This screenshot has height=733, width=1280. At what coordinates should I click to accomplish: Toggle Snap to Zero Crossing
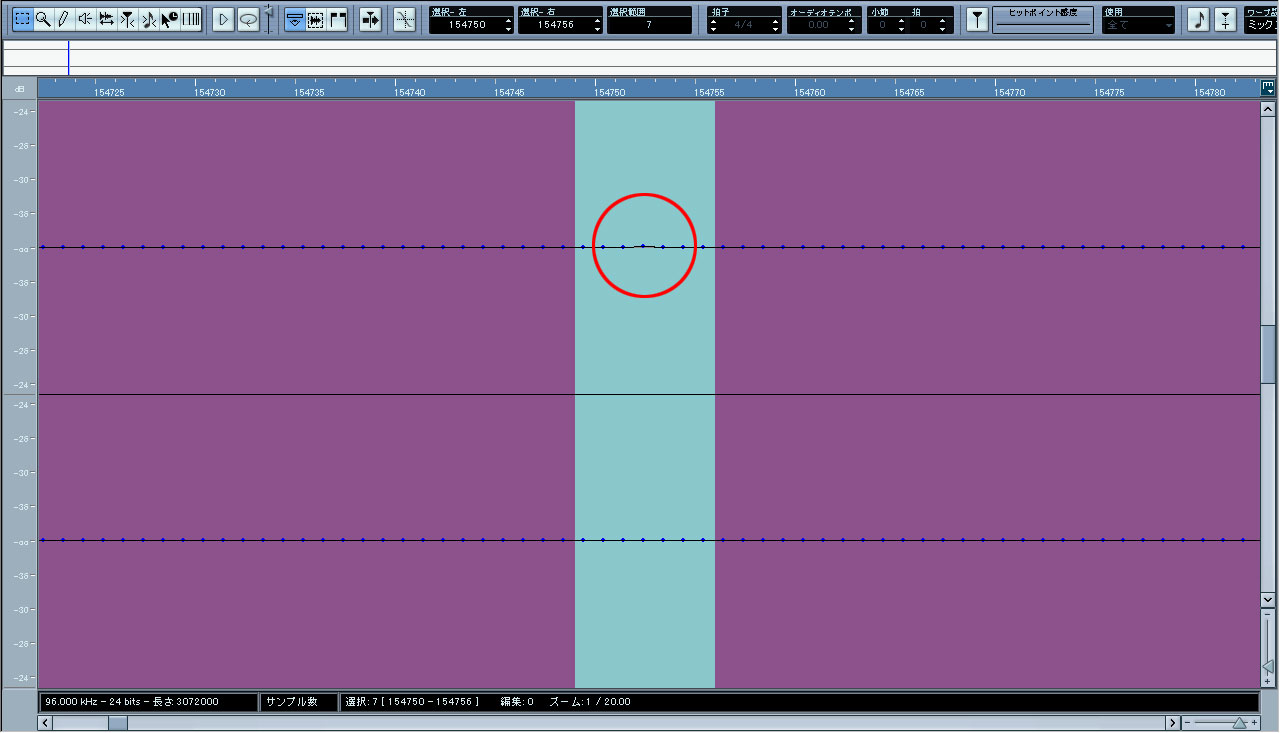click(404, 19)
